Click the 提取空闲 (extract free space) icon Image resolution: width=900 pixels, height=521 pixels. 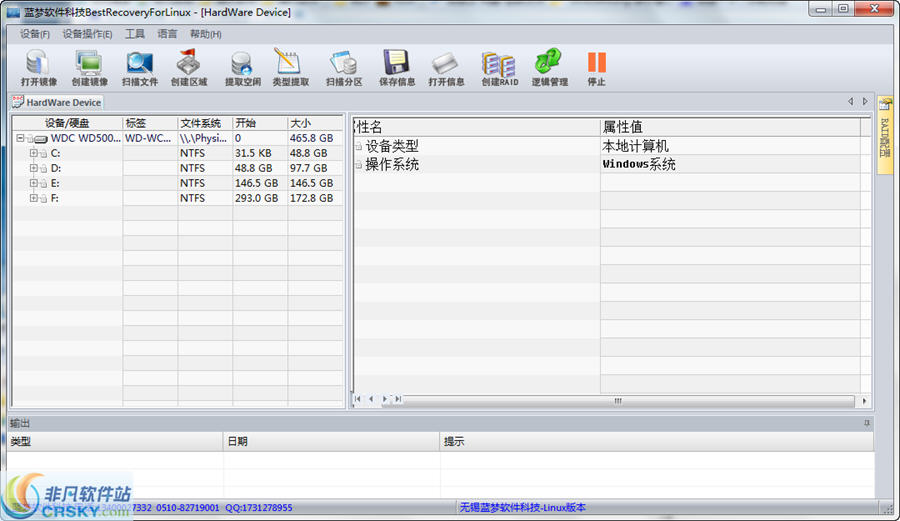pos(242,68)
